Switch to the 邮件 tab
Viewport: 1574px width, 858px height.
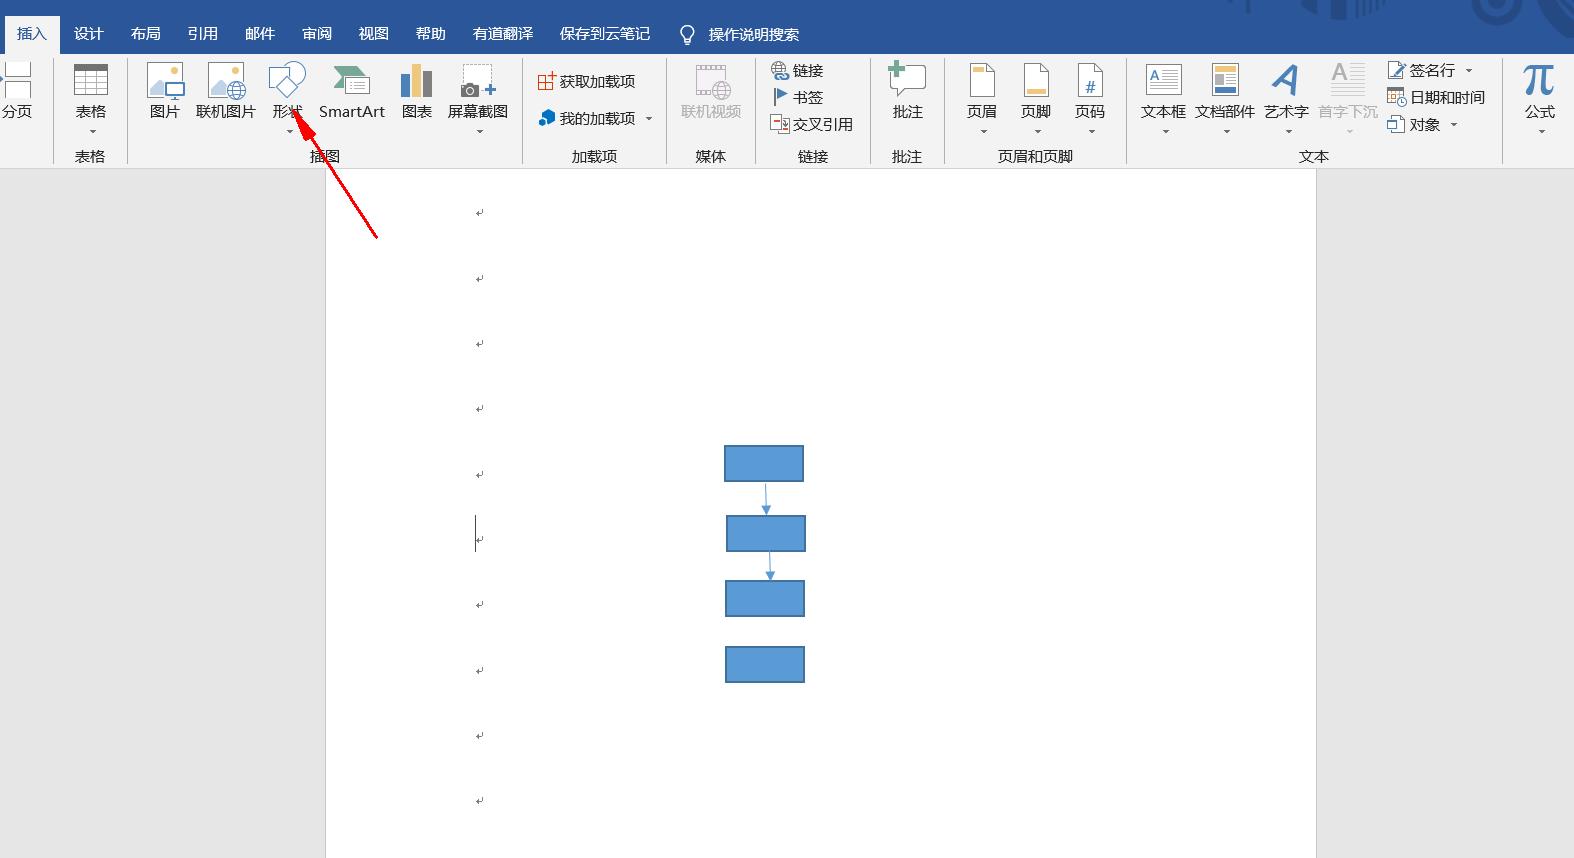(x=260, y=34)
